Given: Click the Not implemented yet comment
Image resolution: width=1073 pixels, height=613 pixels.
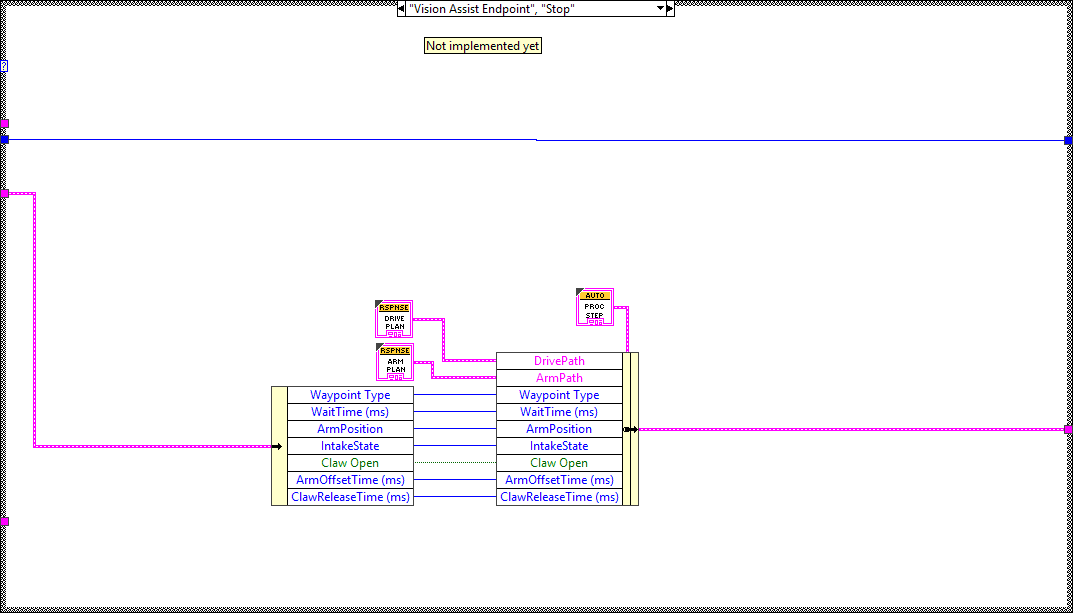Looking at the screenshot, I should point(483,45).
